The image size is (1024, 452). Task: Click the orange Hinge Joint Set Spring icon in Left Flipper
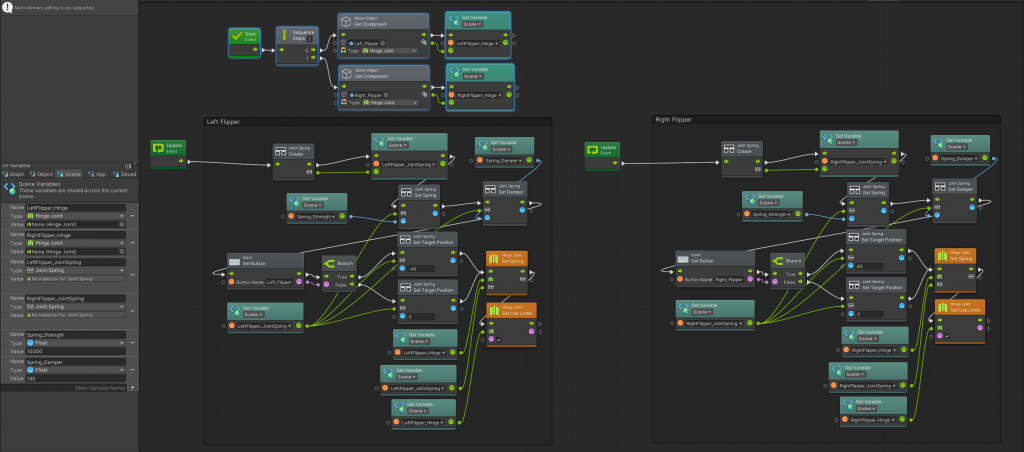pos(492,259)
